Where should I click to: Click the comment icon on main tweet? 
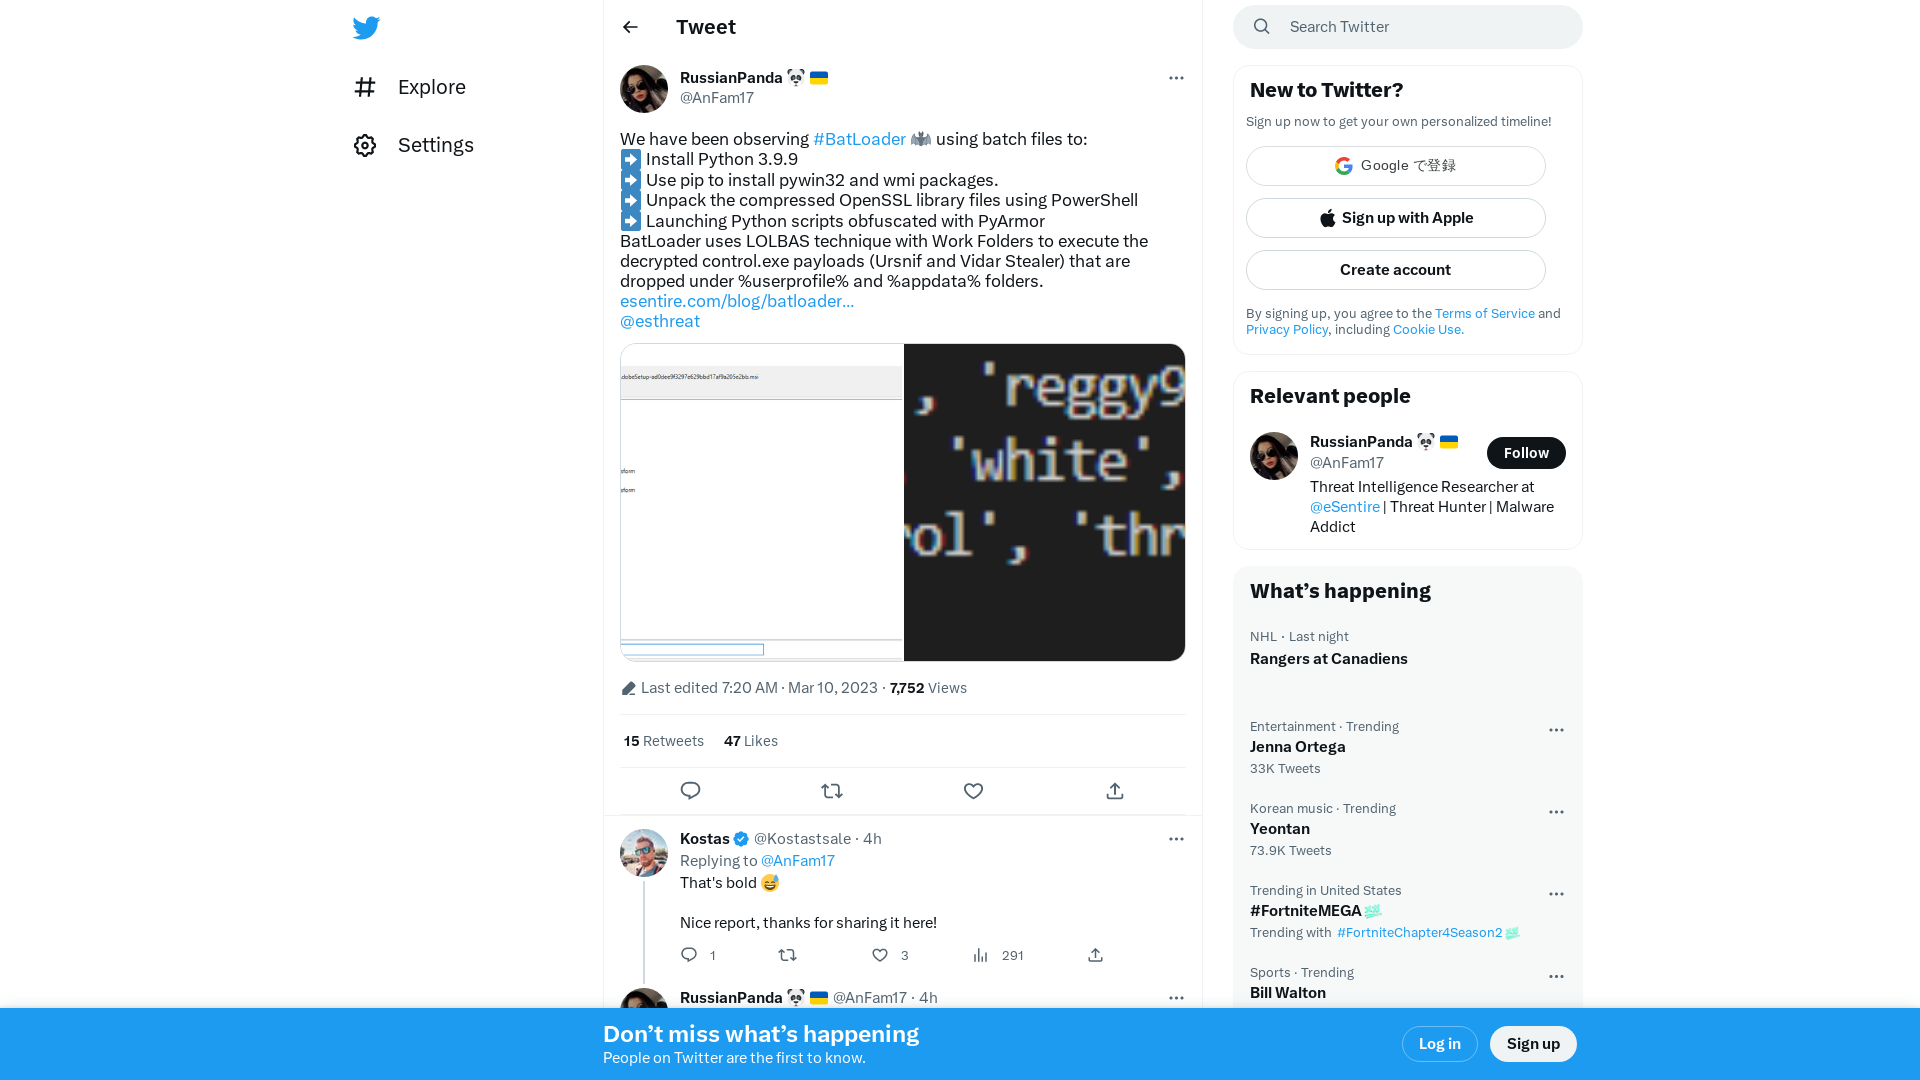tap(690, 790)
